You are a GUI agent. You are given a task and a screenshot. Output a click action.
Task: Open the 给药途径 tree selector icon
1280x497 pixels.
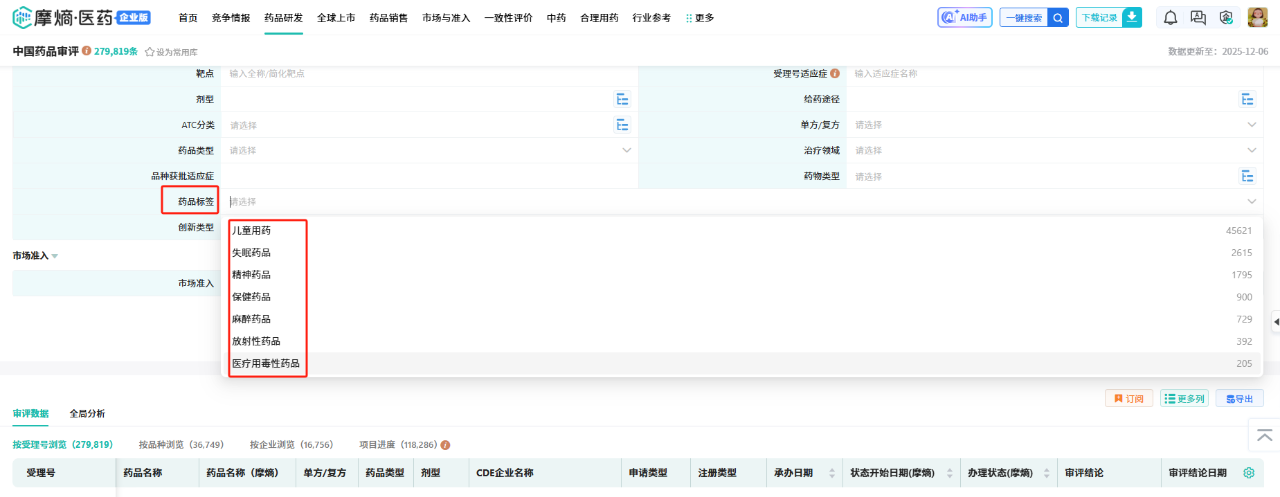[x=1248, y=99]
